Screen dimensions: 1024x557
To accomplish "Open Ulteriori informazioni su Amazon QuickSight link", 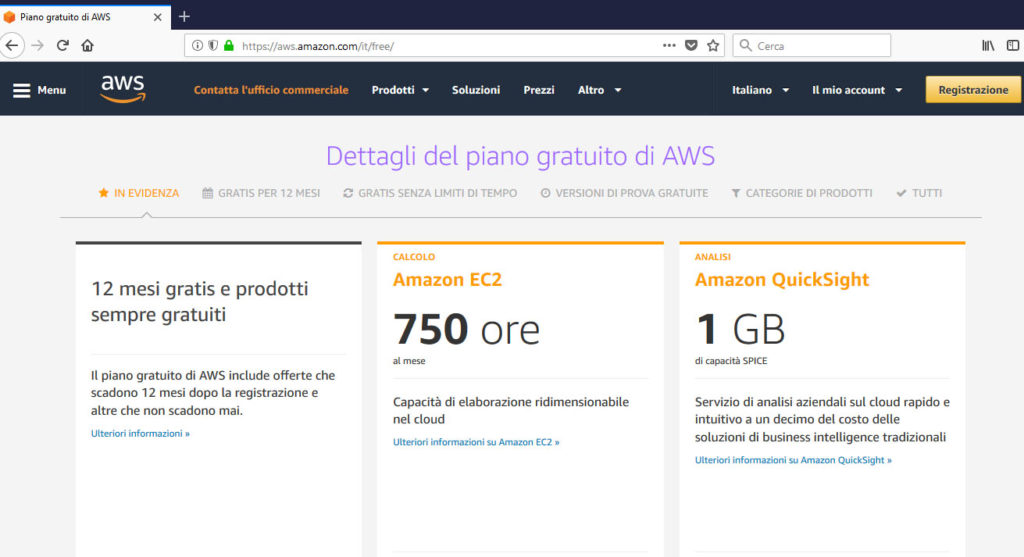I will [x=793, y=460].
